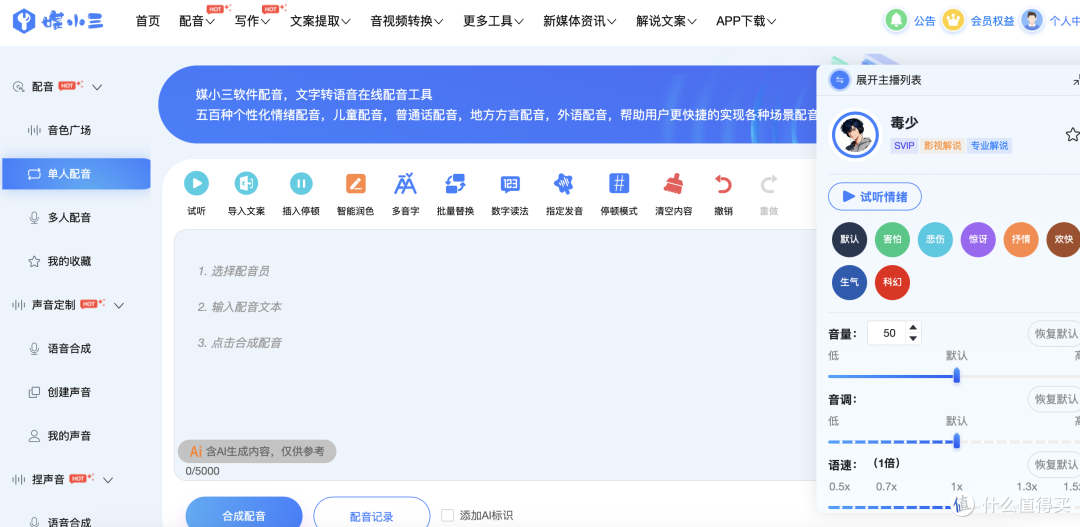Screen dimensions: 1080x527
Task: Open the 导入文案 import tool
Action: tap(246, 183)
